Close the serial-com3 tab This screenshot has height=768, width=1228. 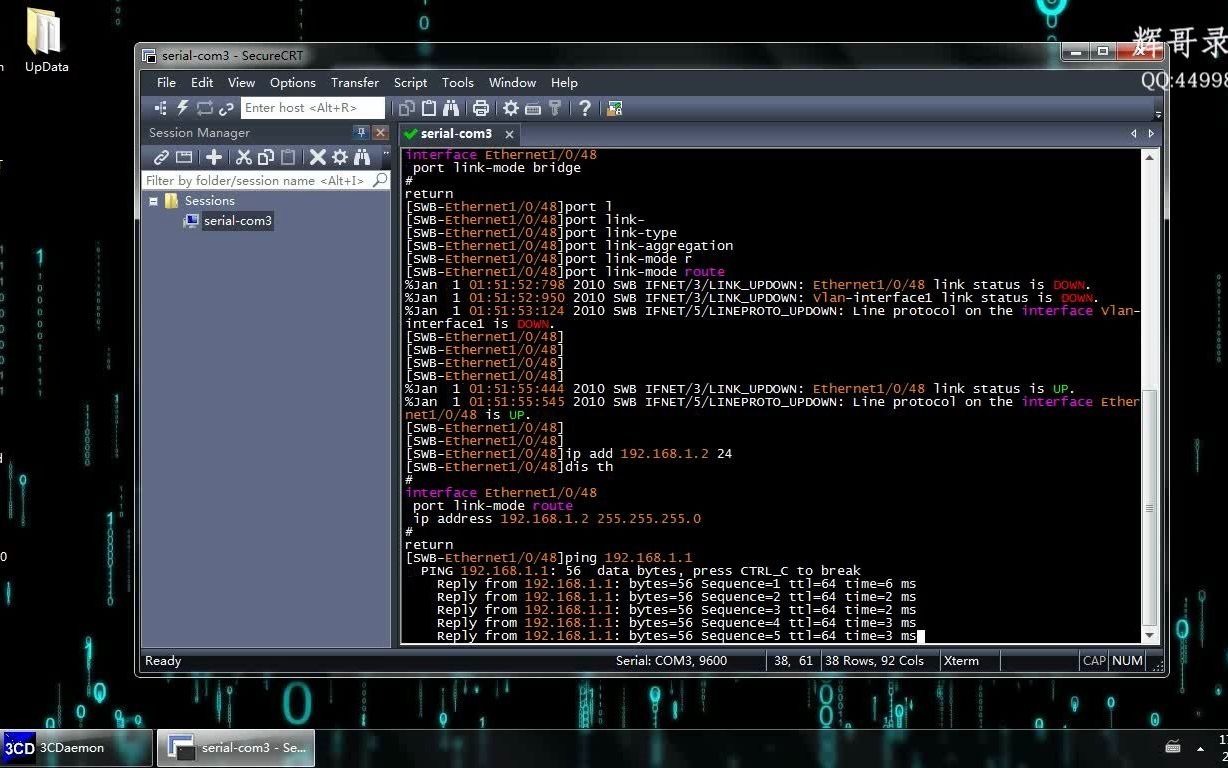509,134
